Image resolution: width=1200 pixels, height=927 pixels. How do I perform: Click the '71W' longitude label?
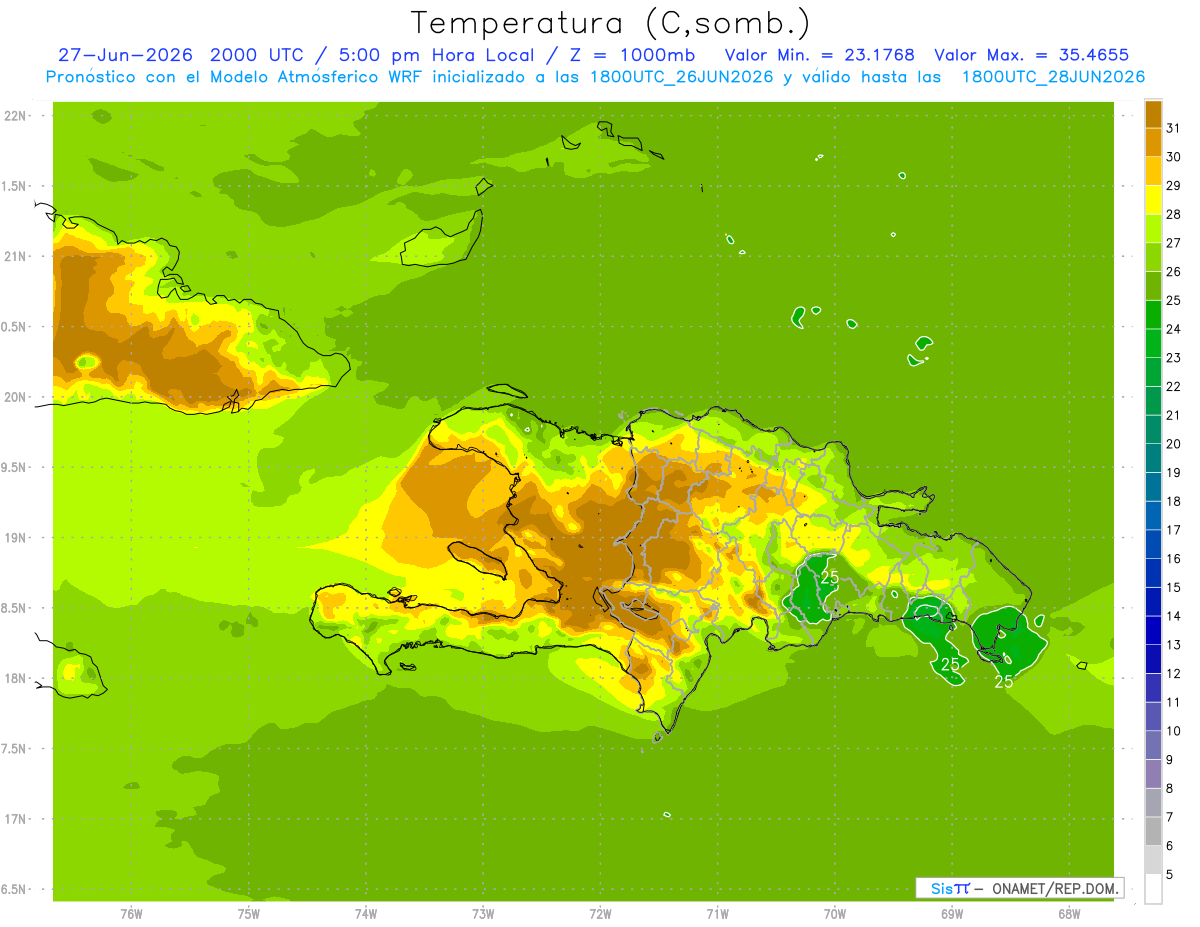click(x=717, y=914)
